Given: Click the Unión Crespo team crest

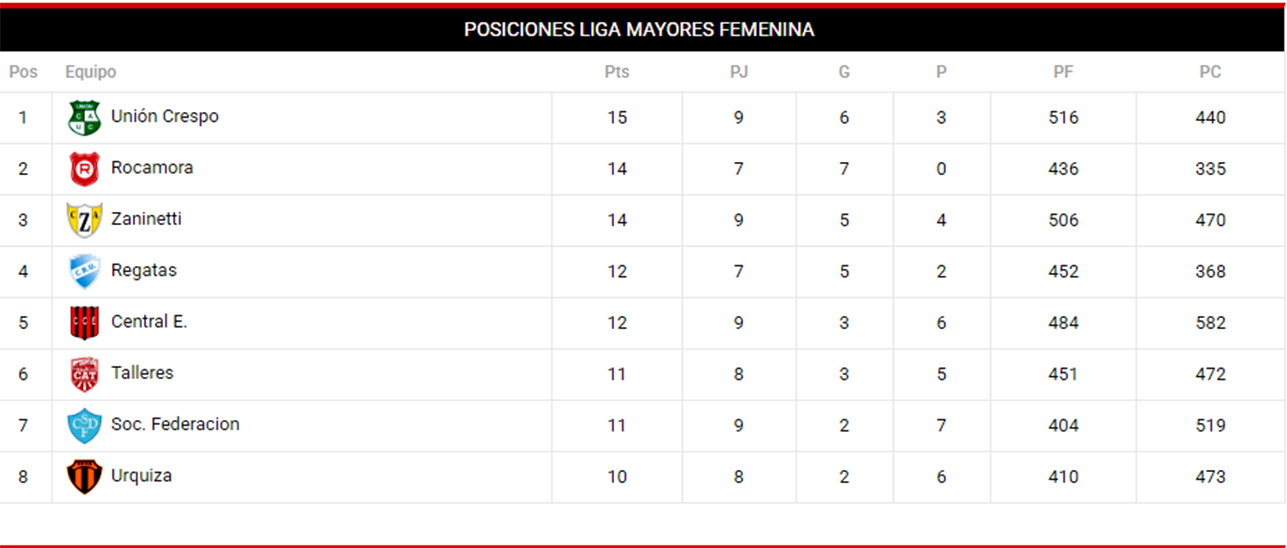Looking at the screenshot, I should click(x=84, y=118).
